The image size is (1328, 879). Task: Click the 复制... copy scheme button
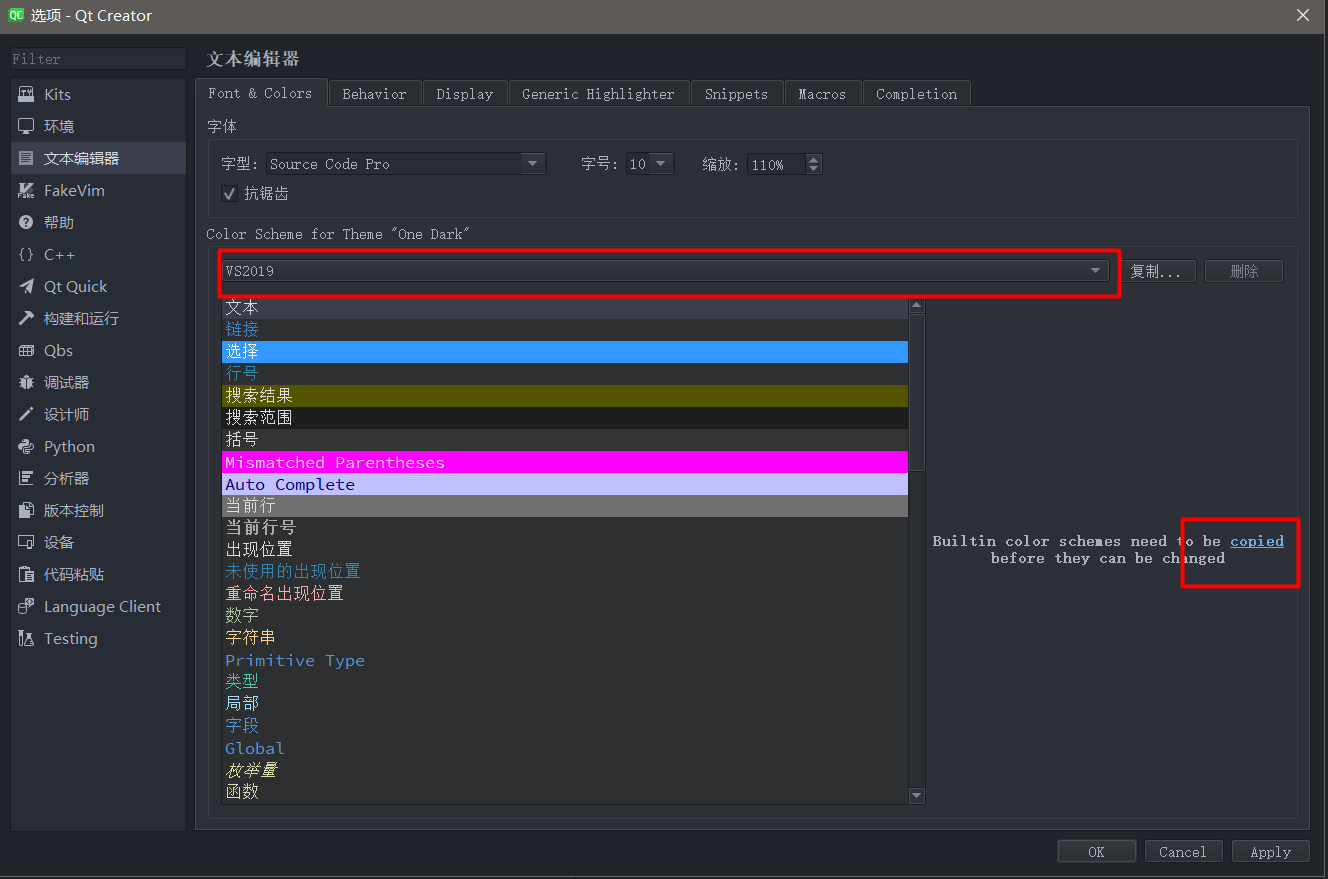click(1157, 271)
